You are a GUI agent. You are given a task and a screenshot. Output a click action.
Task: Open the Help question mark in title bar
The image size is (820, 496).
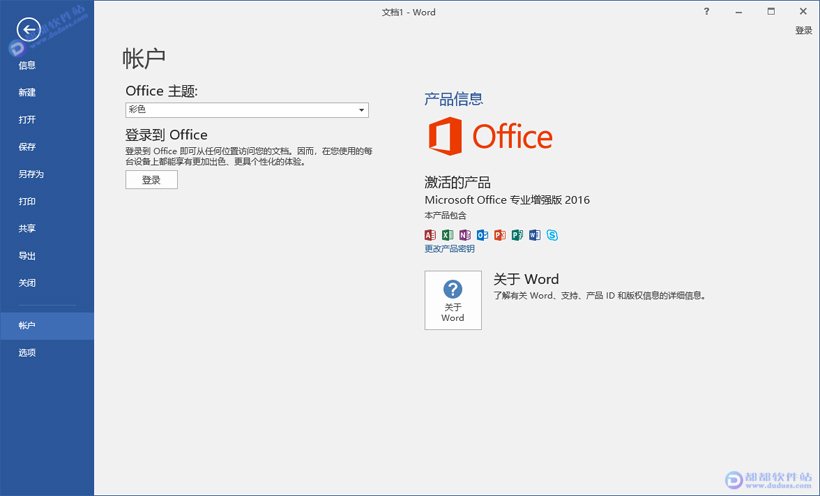(707, 12)
